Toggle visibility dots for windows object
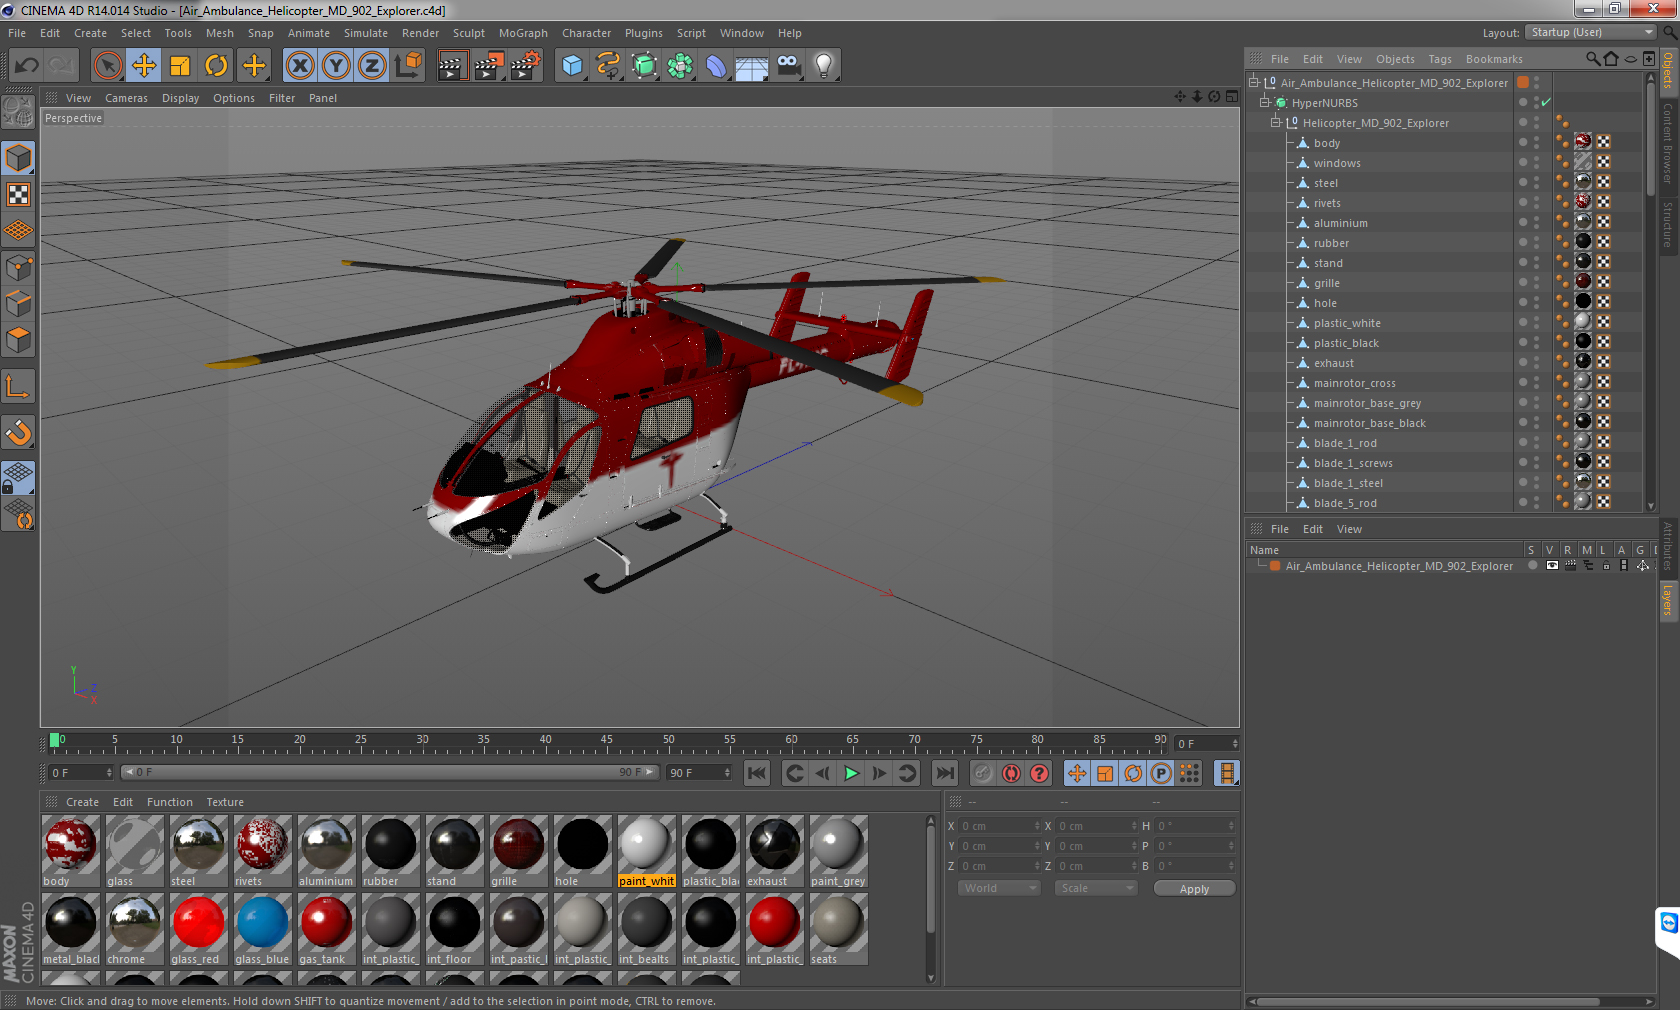 pyautogui.click(x=1536, y=163)
